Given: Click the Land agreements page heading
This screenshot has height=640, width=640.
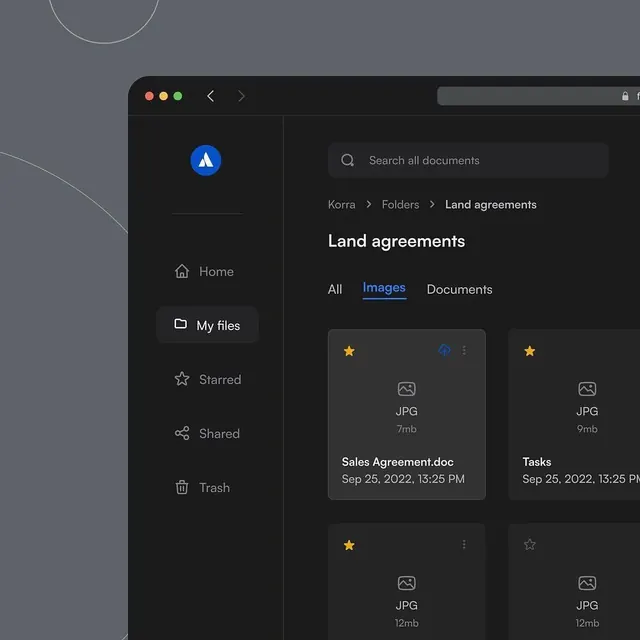Looking at the screenshot, I should click(x=396, y=241).
